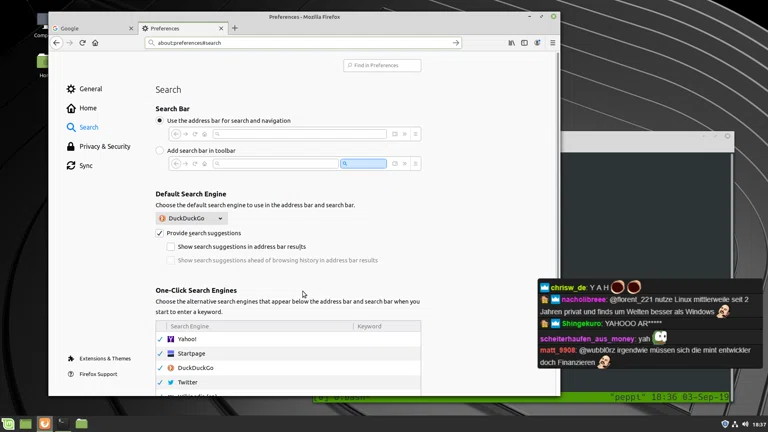Click the Firefox taskbar button
Viewport: 768px width, 432px height.
[x=45, y=424]
